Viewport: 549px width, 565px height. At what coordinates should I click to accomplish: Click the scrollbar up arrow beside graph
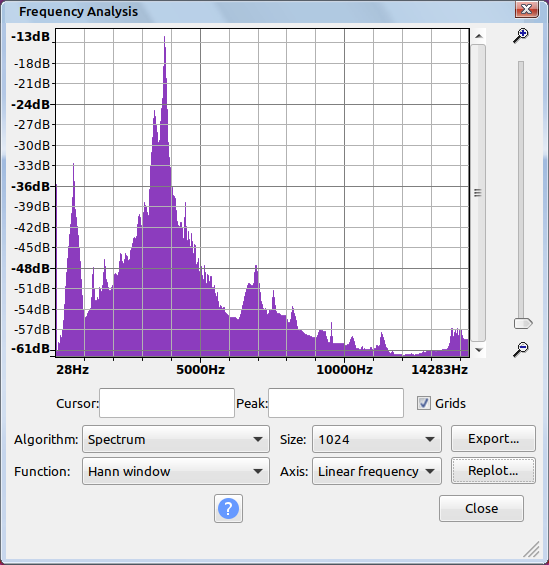click(x=478, y=36)
